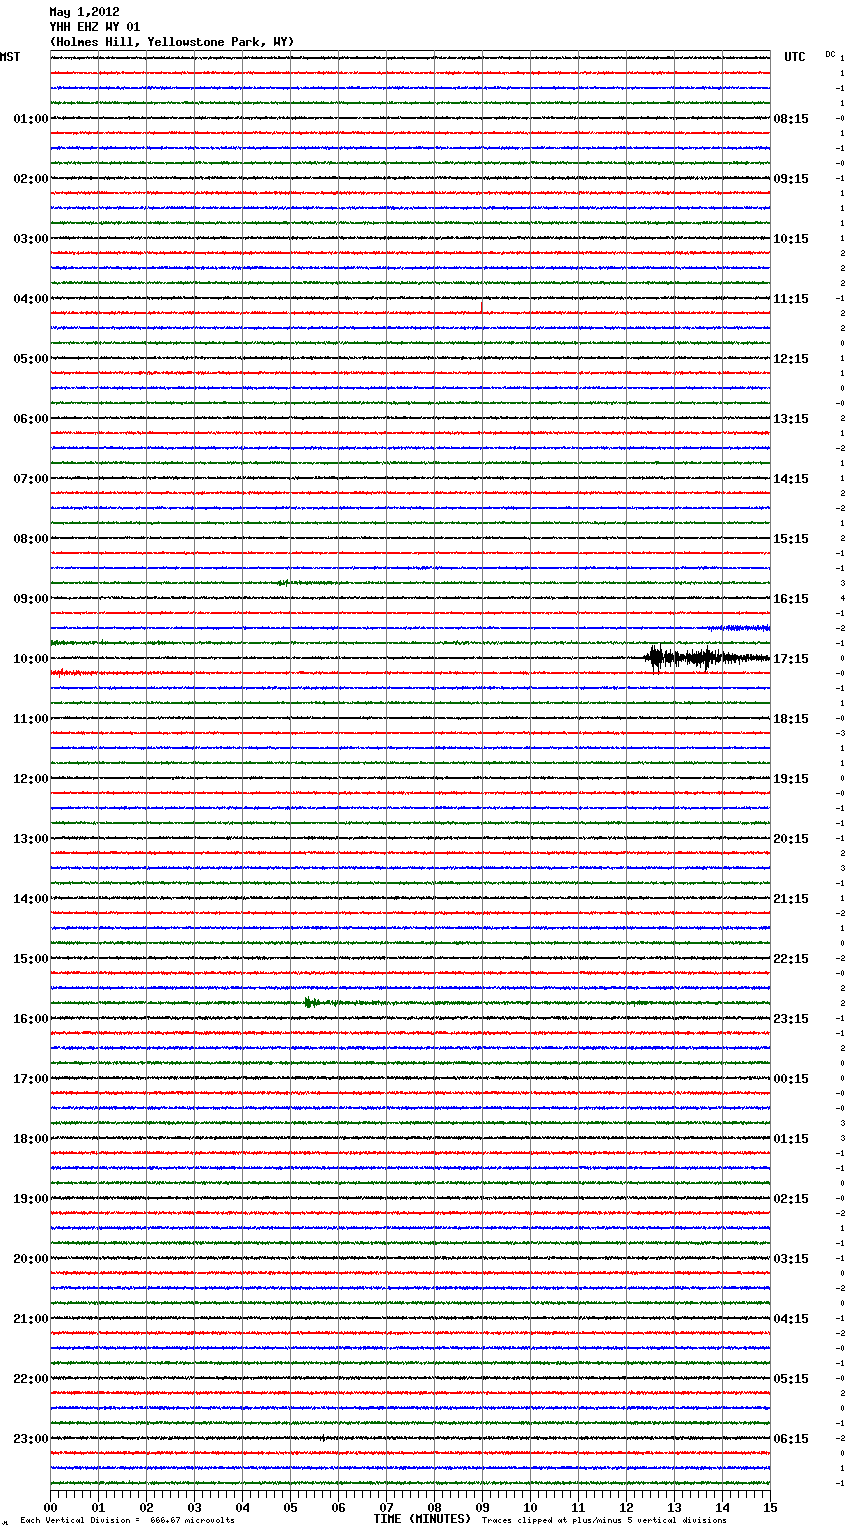Click minute tick label 15 on x-axis
The width and height of the screenshot is (850, 1534).
pyautogui.click(x=770, y=1507)
